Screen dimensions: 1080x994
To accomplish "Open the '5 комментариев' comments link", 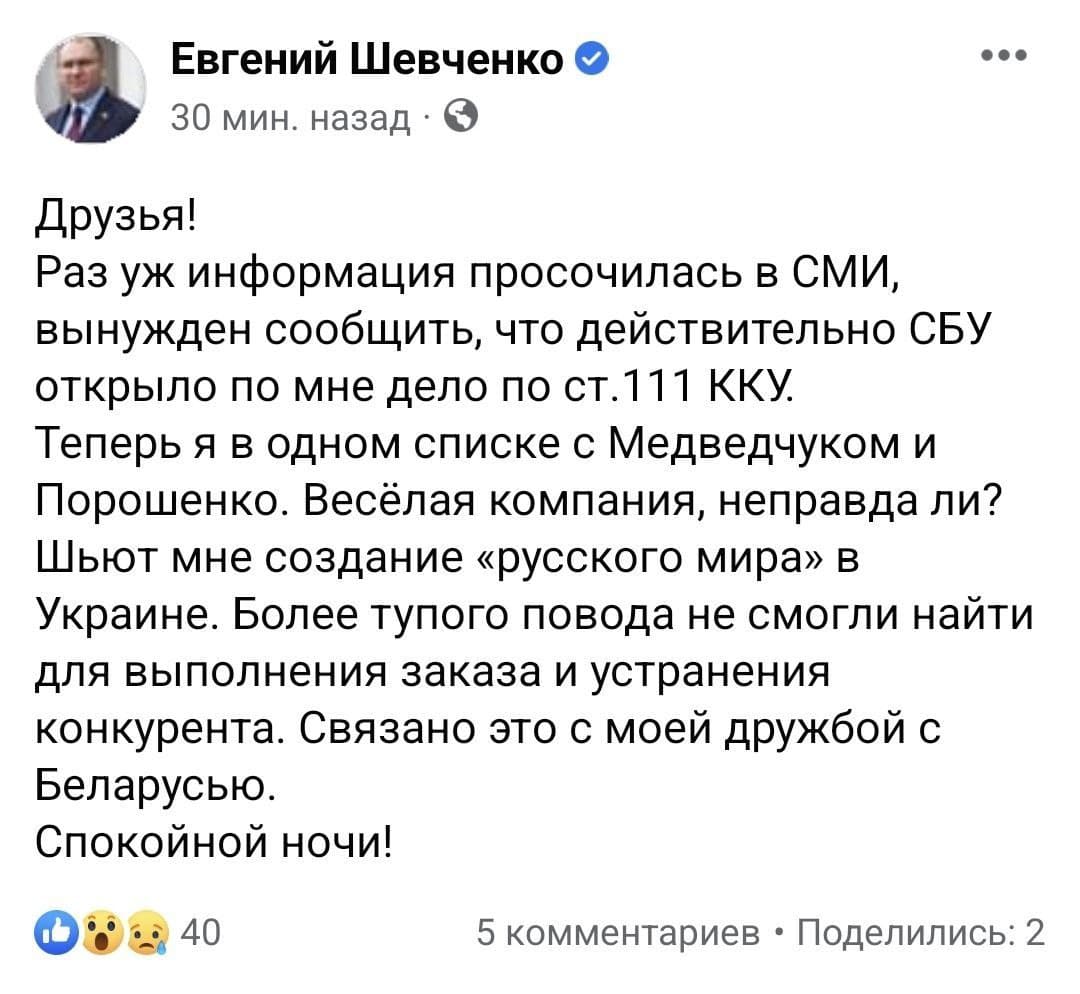I will point(618,933).
